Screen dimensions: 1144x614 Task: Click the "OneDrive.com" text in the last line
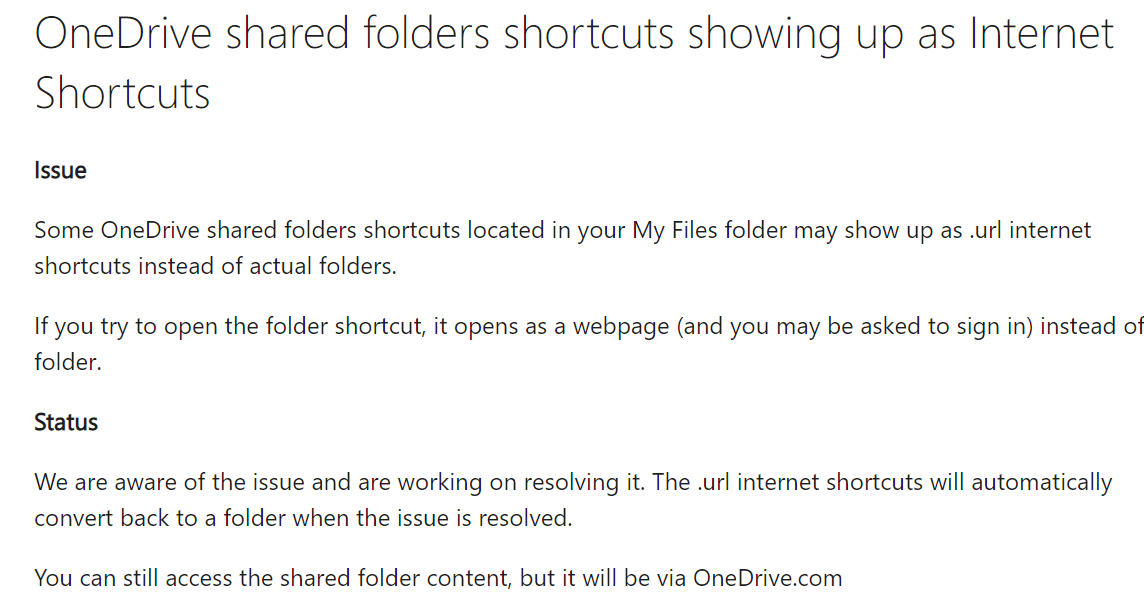768,578
